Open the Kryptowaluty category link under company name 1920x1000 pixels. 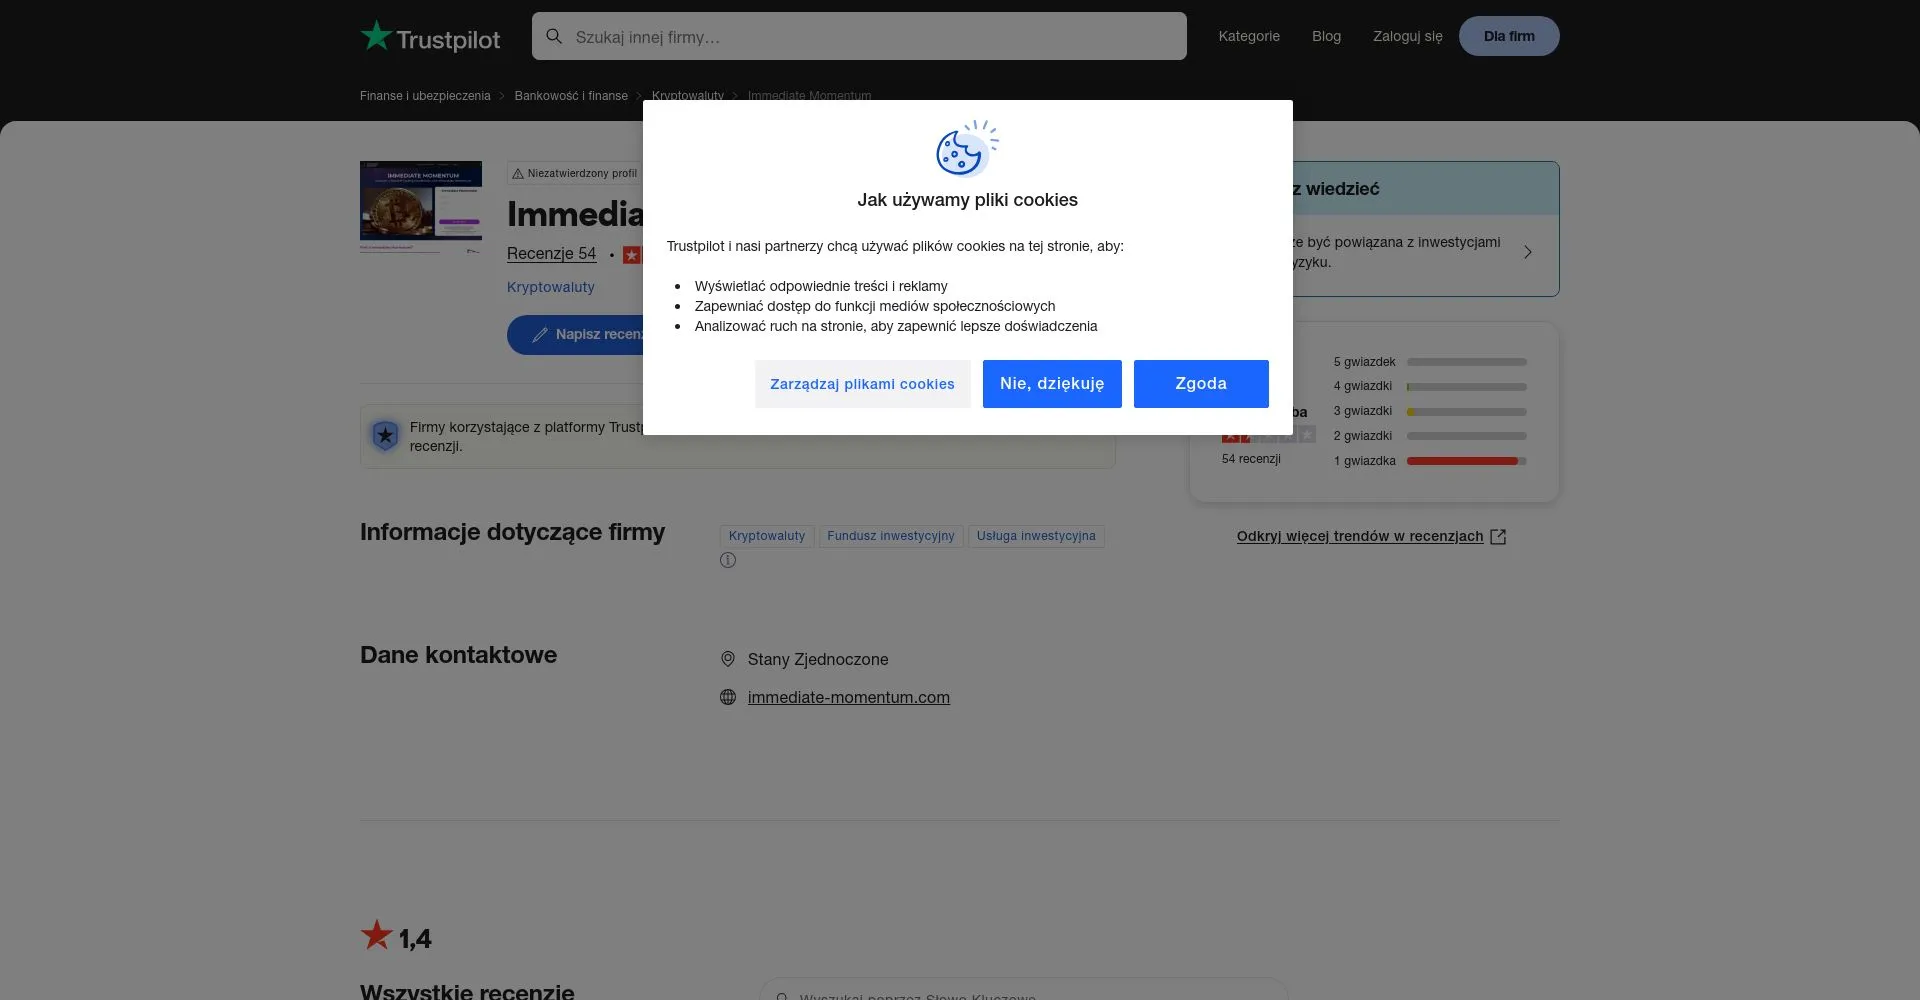[550, 287]
